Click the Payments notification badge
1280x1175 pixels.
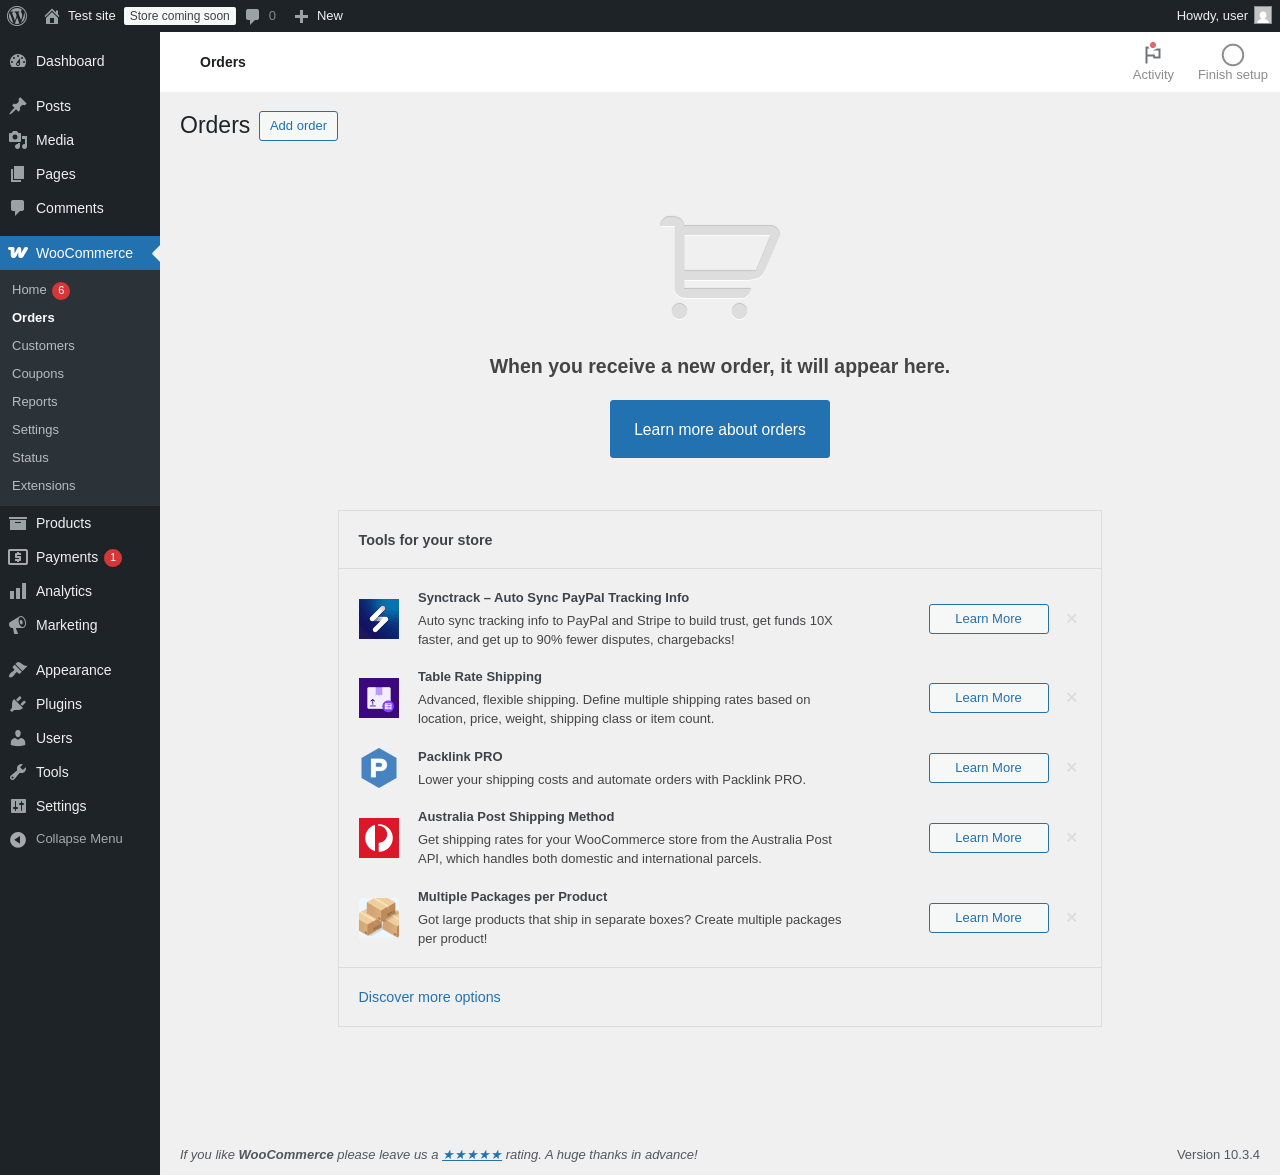113,558
